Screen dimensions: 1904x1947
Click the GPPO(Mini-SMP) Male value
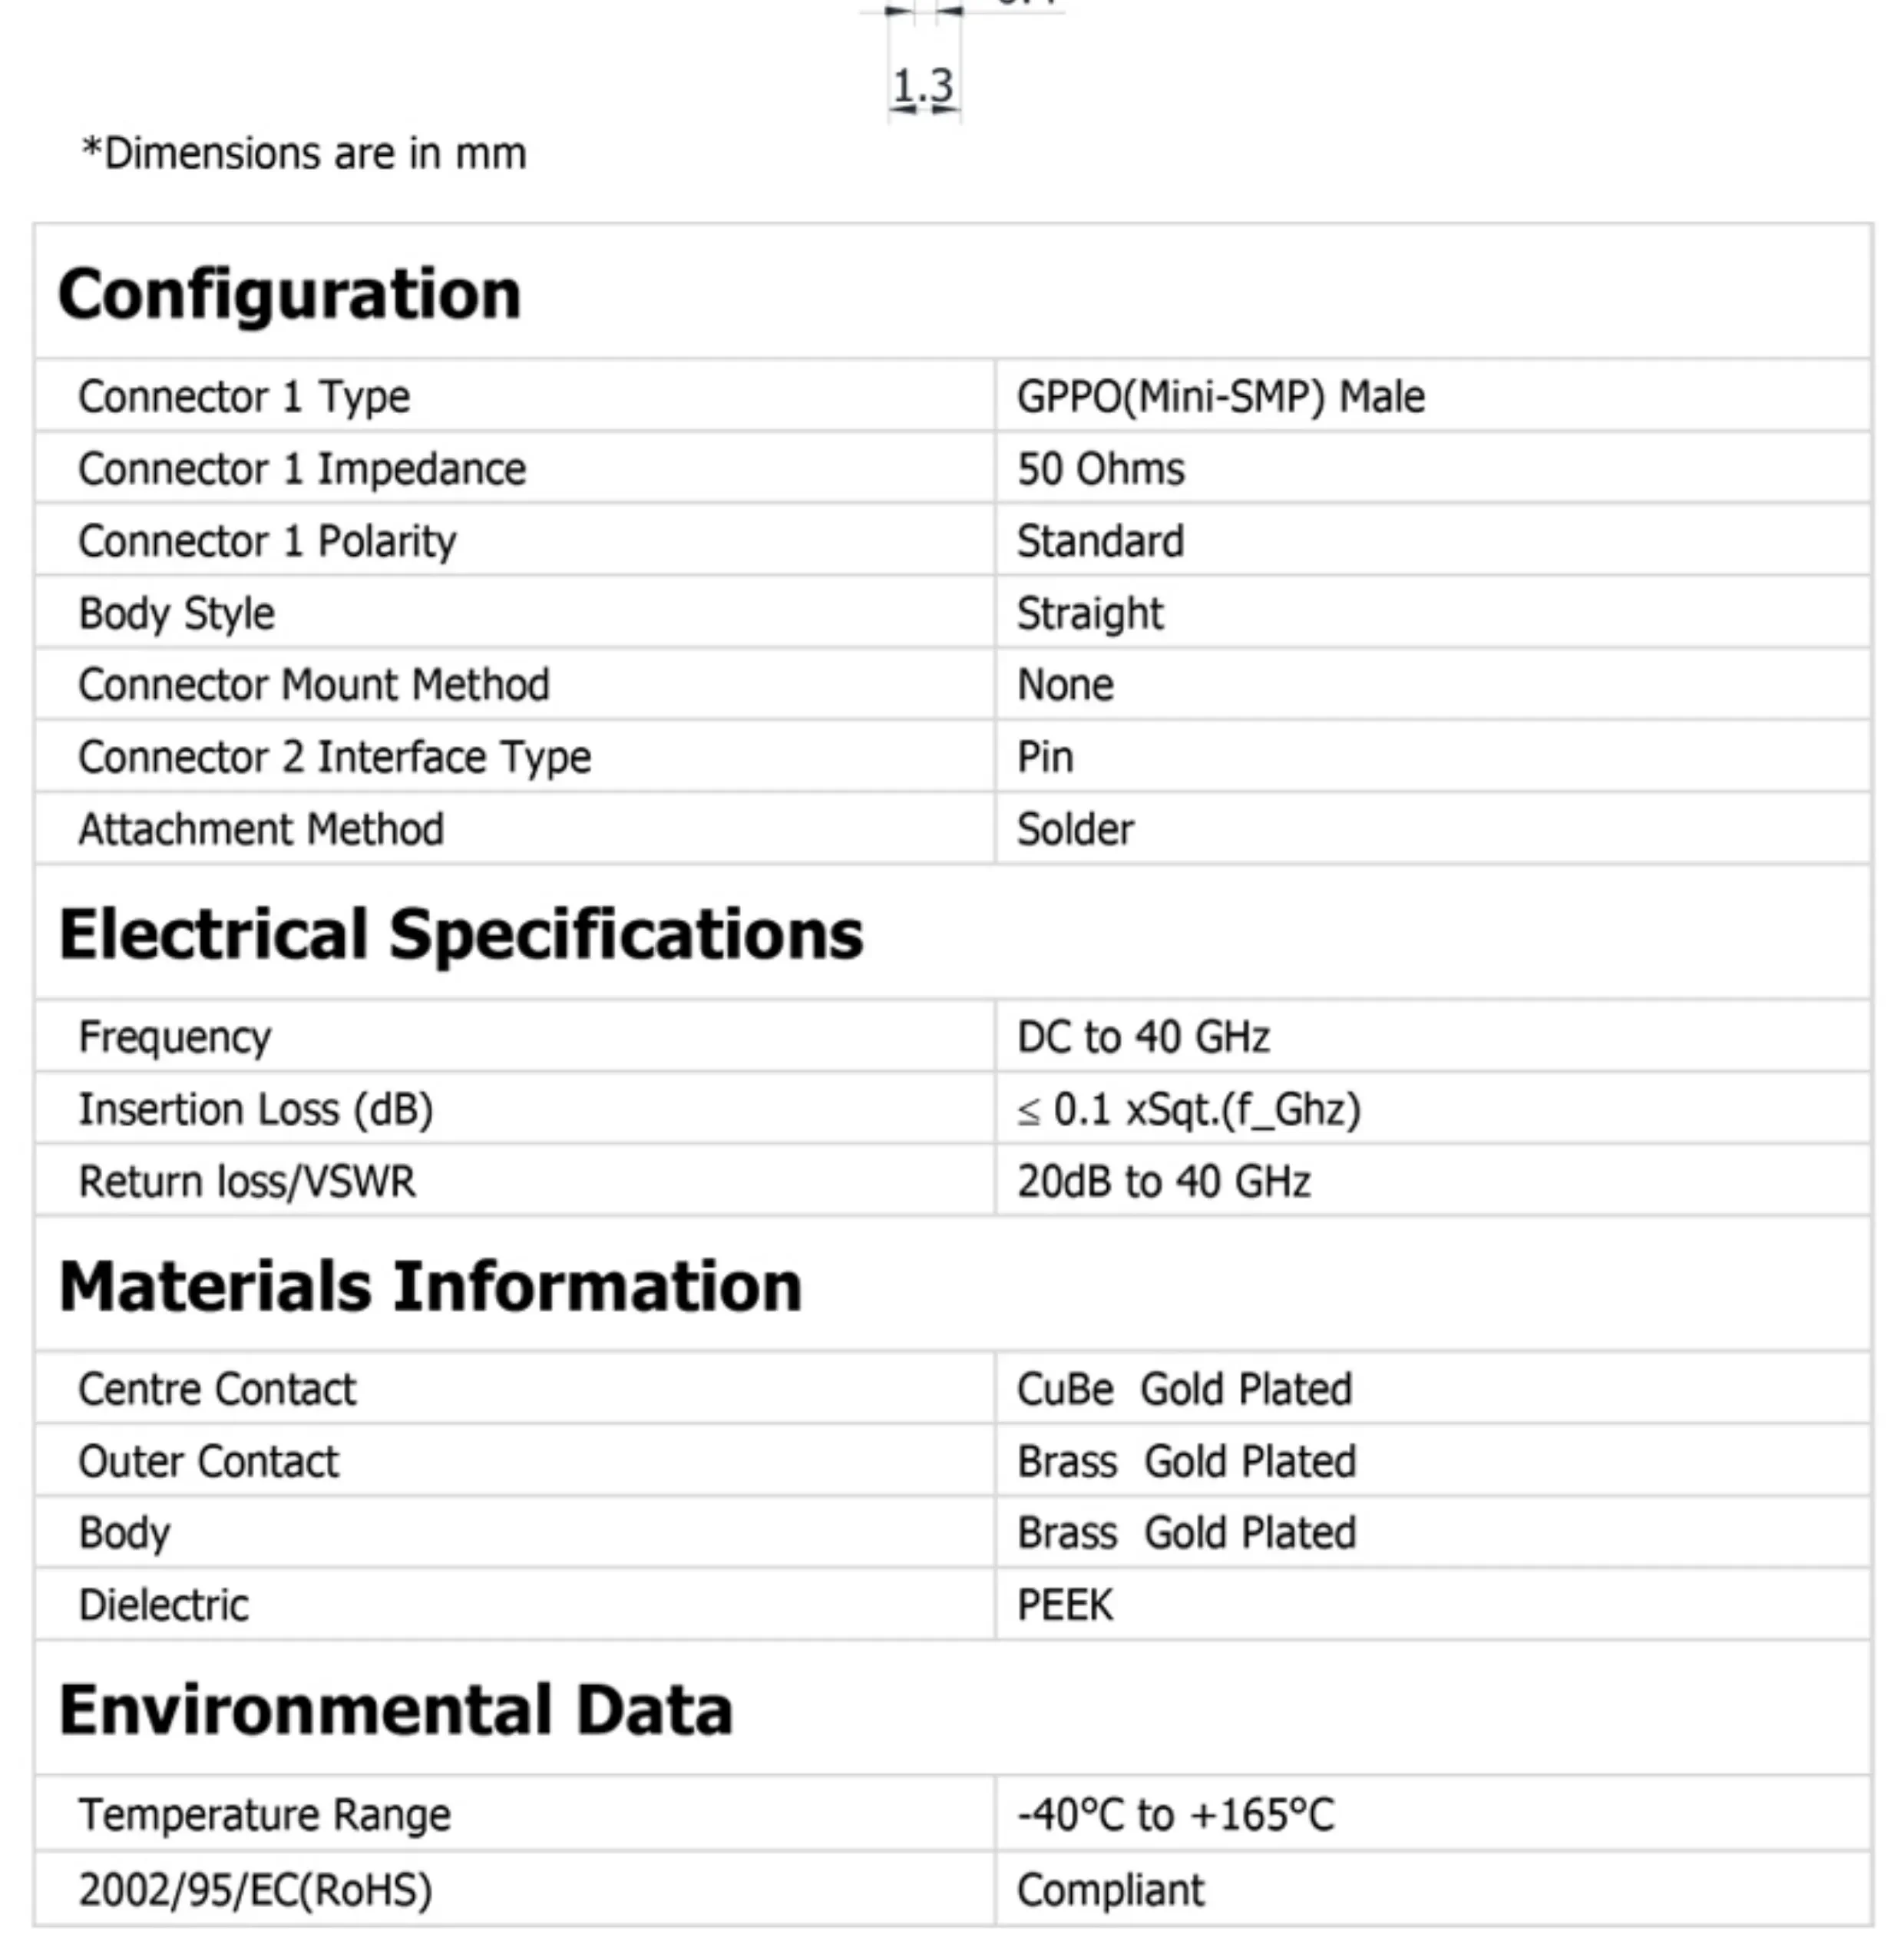[1220, 397]
